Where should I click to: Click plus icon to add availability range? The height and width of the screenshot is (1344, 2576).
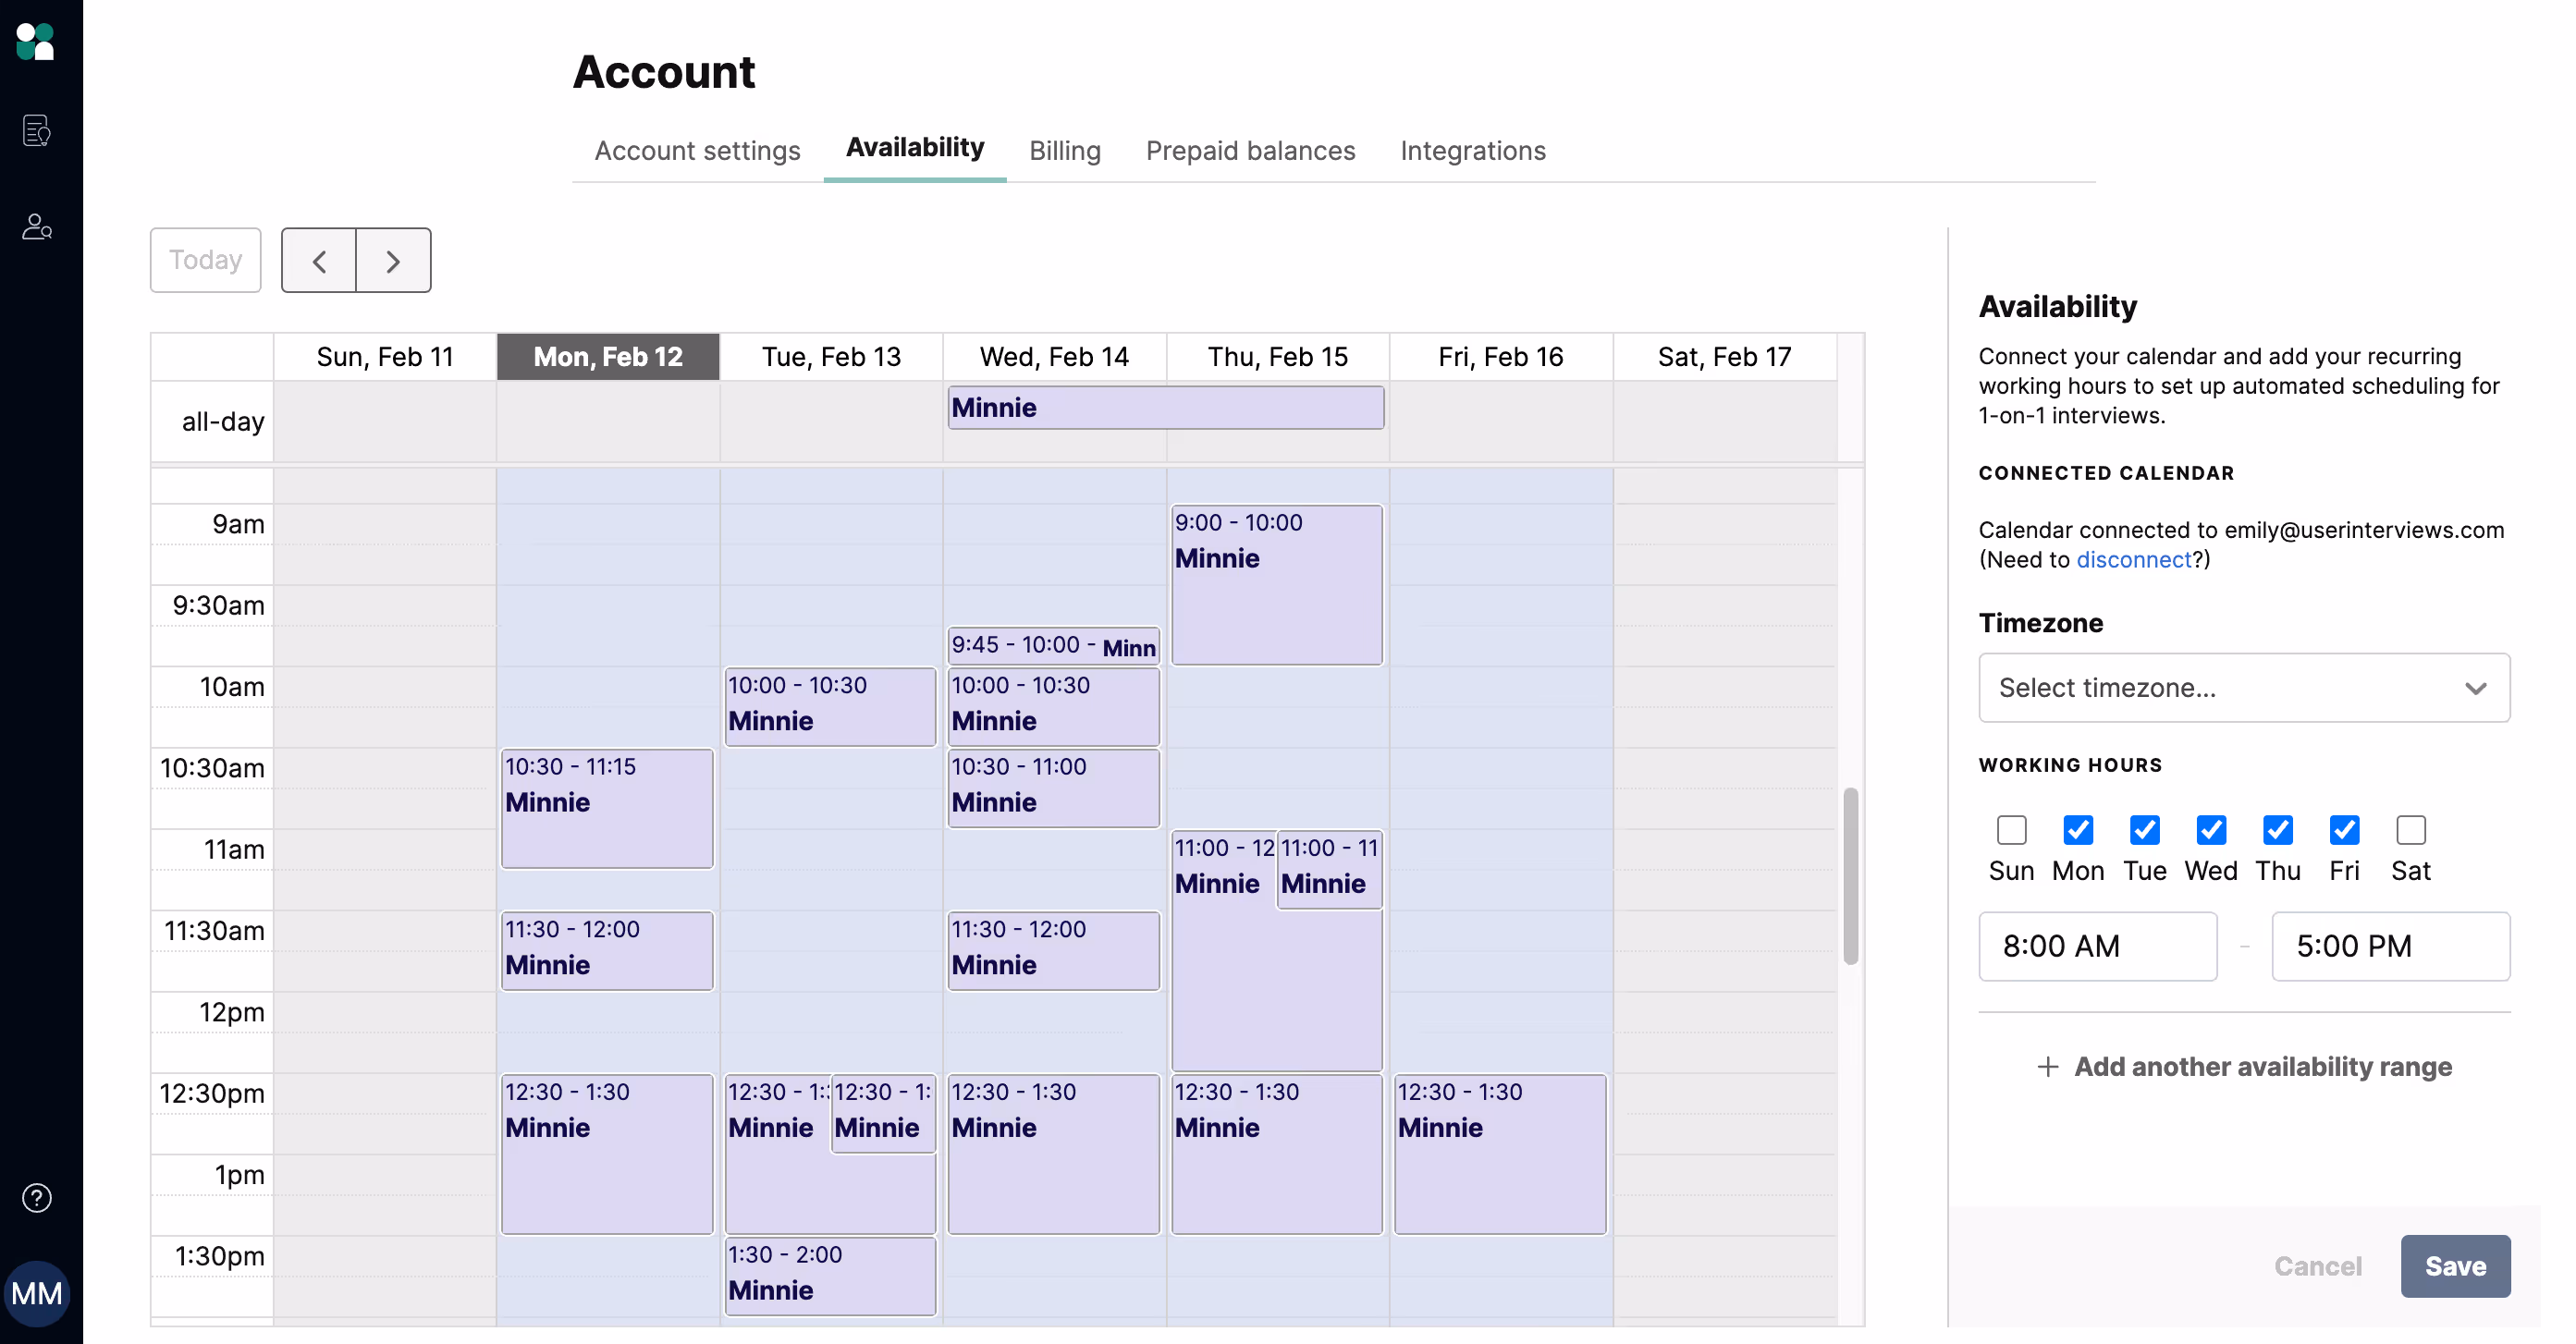(2047, 1066)
